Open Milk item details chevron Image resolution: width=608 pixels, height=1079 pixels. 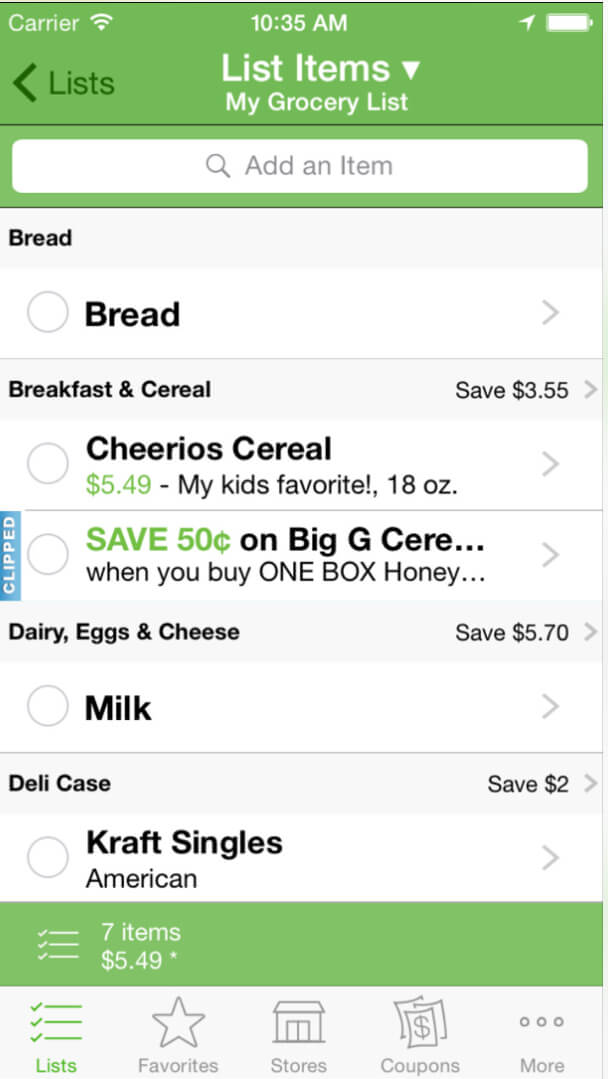550,708
